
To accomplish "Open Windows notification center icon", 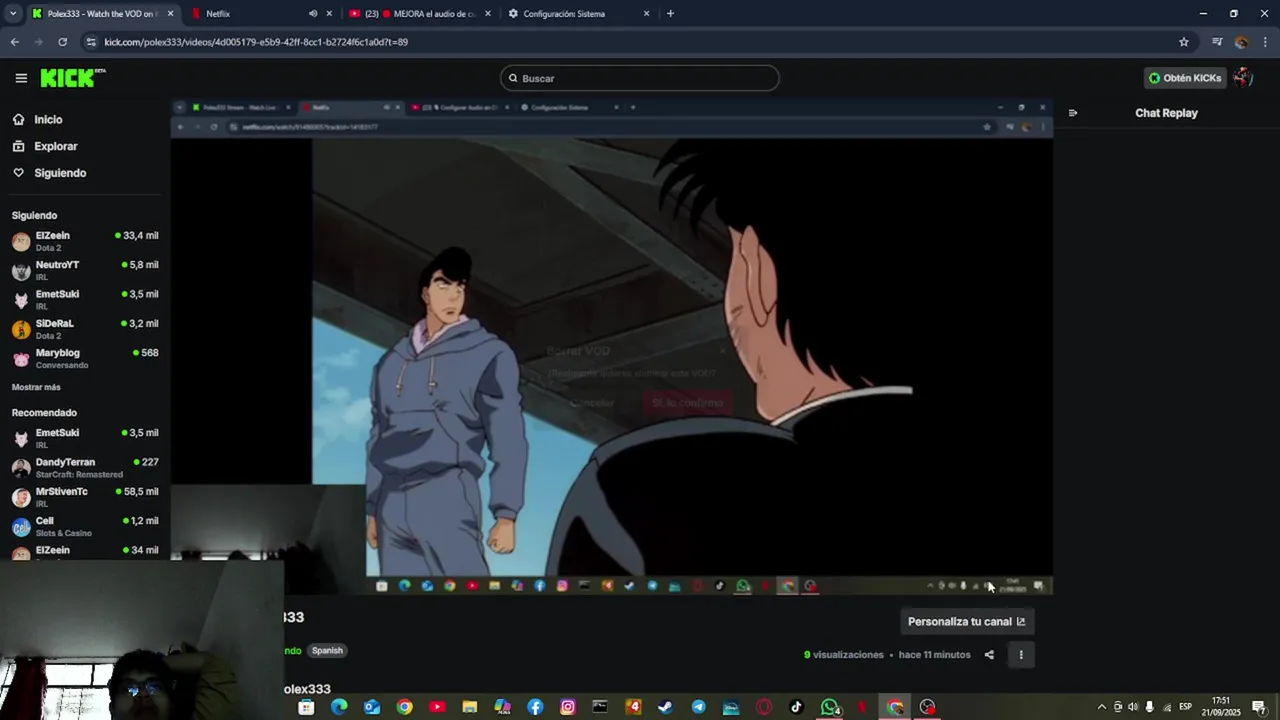I will click(x=1259, y=707).
